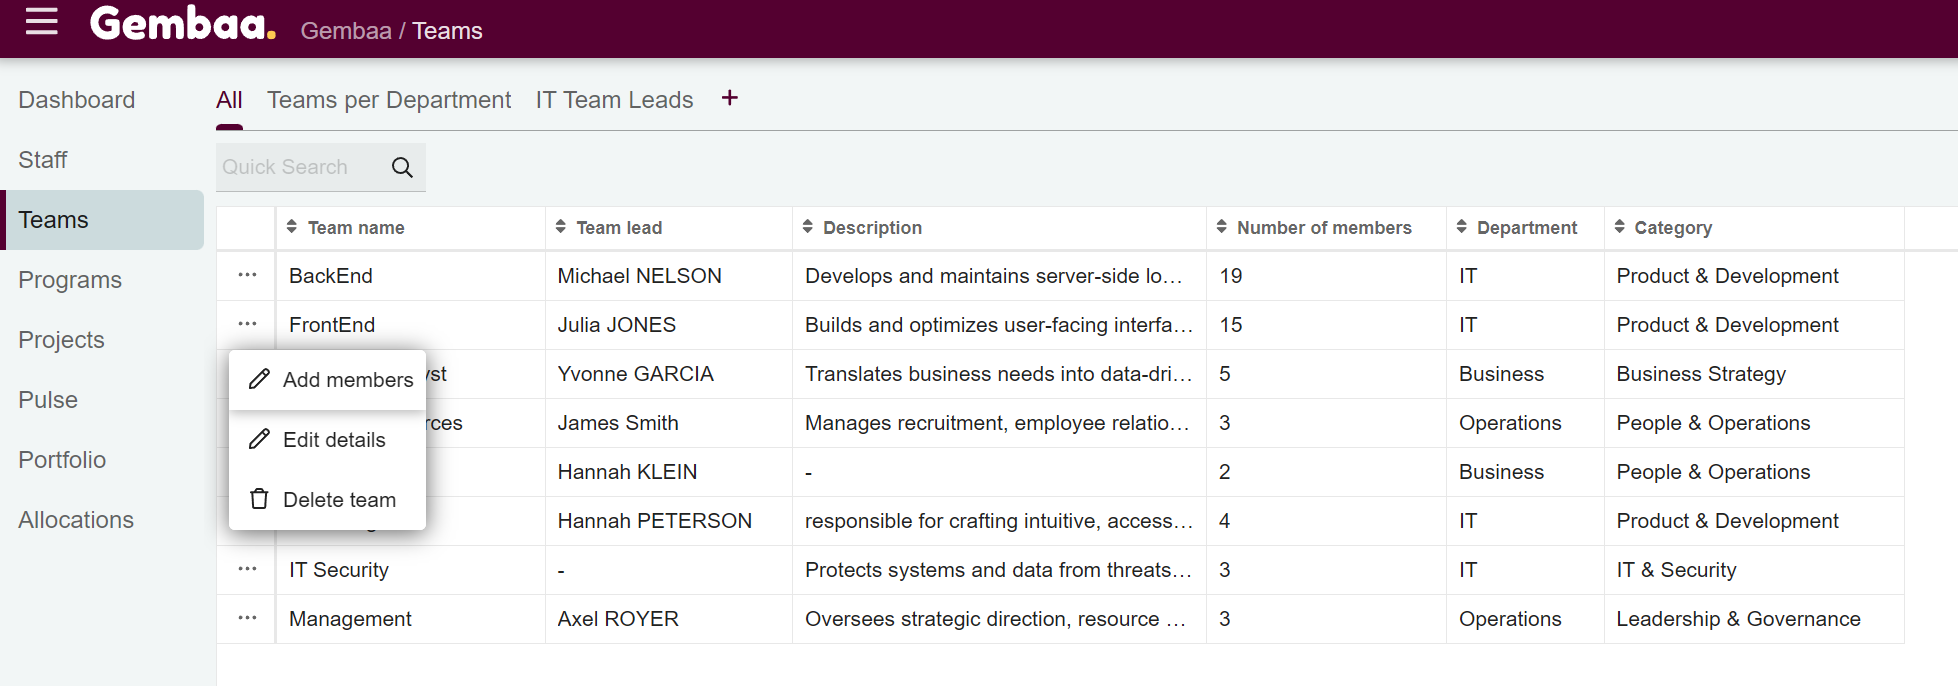Switch to Teams per Department tab
This screenshot has height=686, width=1958.
pos(389,100)
